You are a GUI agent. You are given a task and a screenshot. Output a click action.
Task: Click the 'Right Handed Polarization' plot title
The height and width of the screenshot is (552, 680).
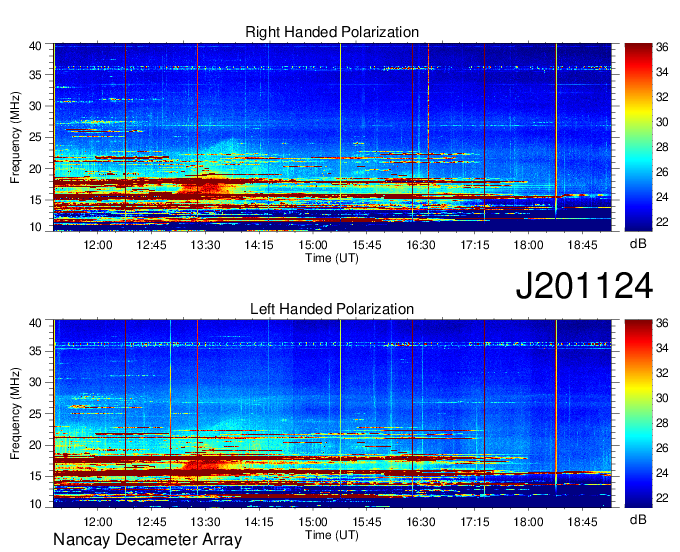coord(332,32)
